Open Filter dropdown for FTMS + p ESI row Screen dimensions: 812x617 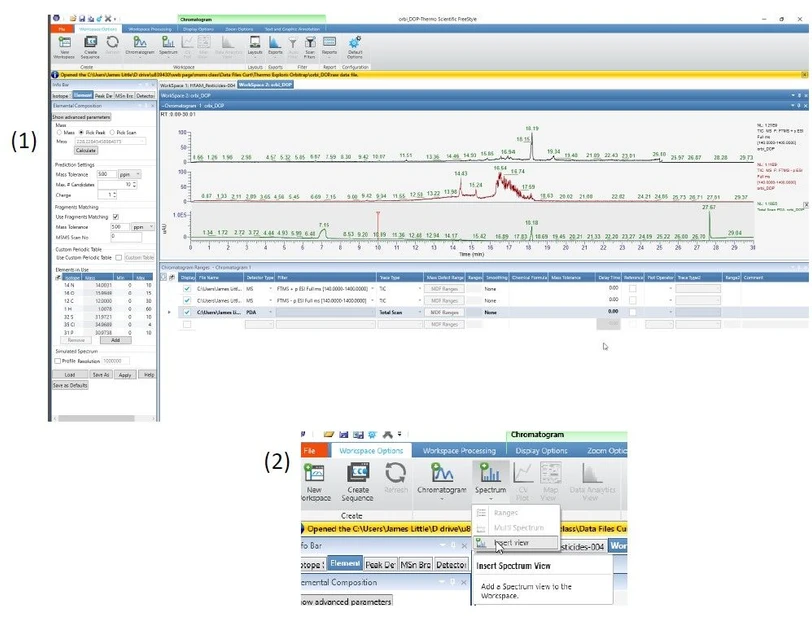(372, 289)
